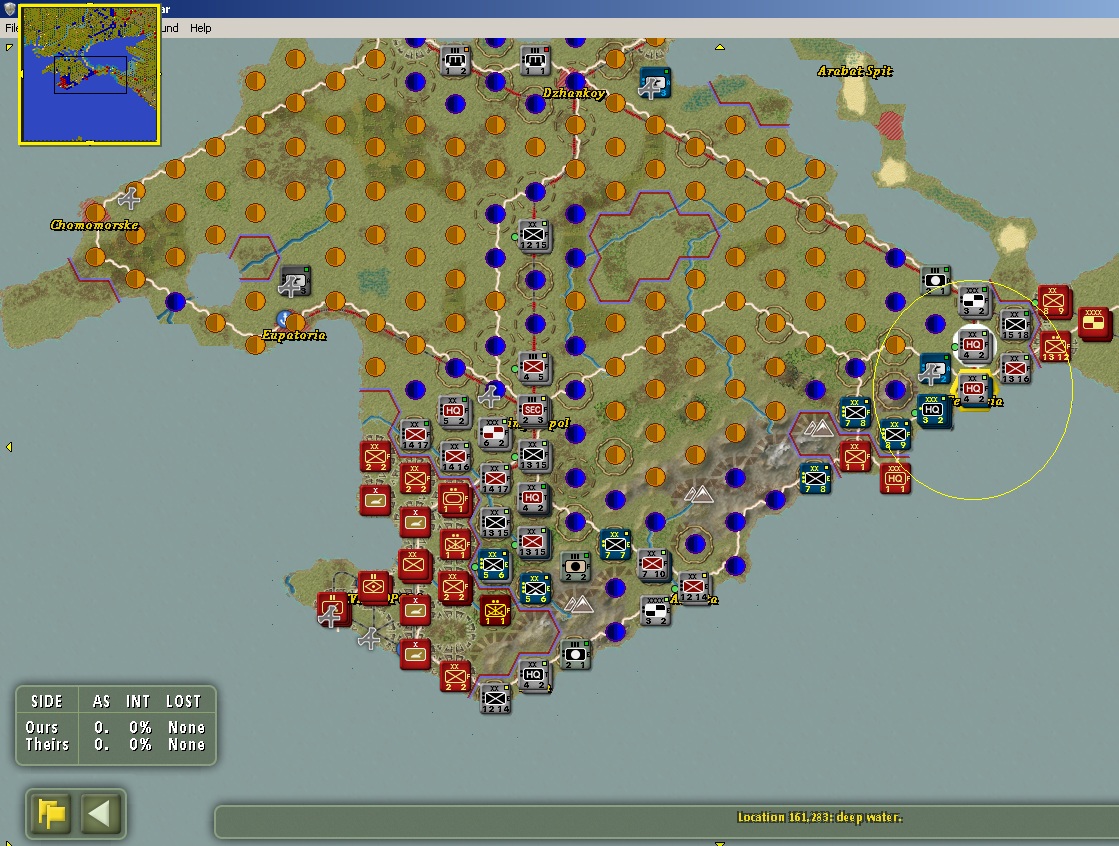Click the Chornomorske town label
Screen dimensions: 1119x846
tap(94, 225)
